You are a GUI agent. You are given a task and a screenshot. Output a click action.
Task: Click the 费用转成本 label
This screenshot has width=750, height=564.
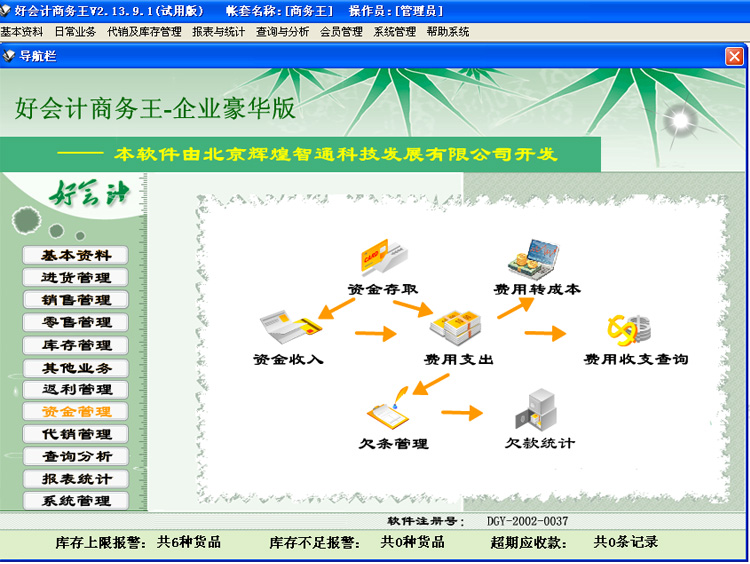537,289
